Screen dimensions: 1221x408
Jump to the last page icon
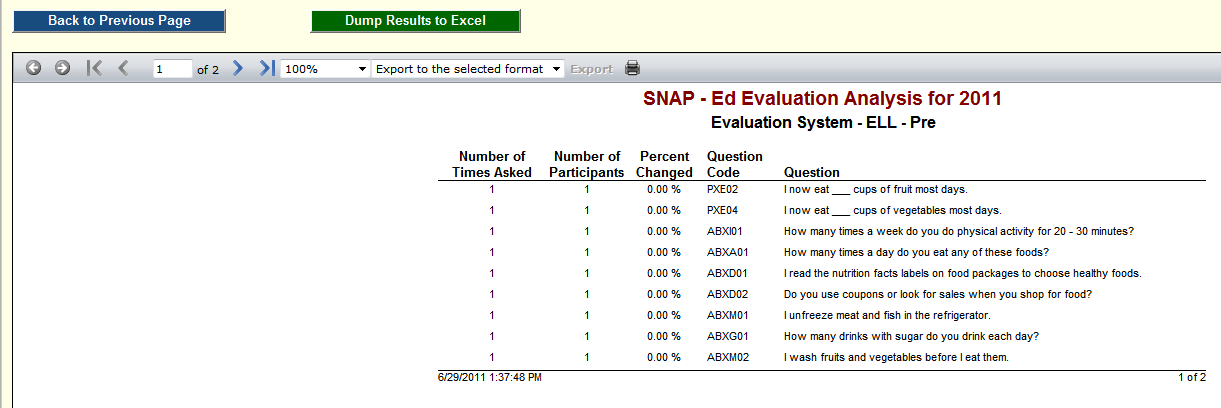click(266, 68)
